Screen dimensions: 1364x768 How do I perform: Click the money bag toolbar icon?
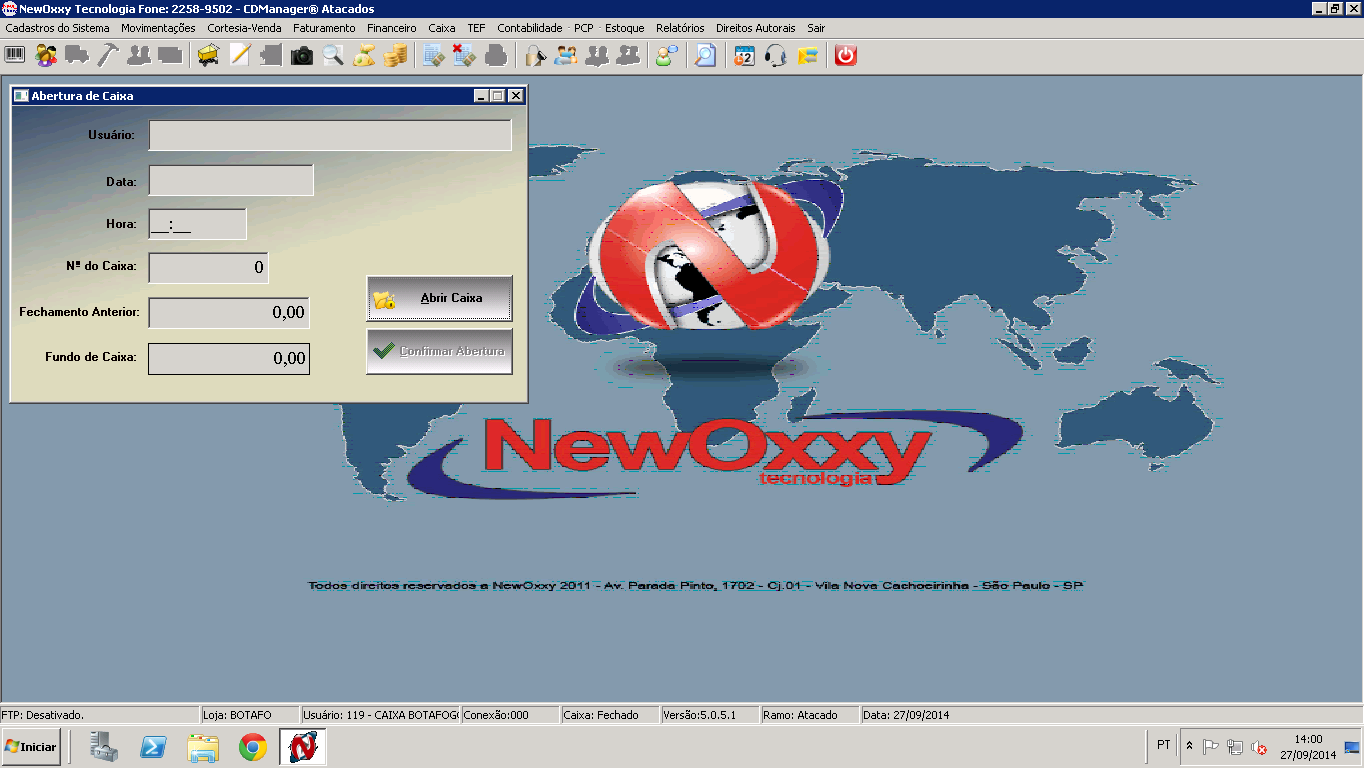point(363,56)
